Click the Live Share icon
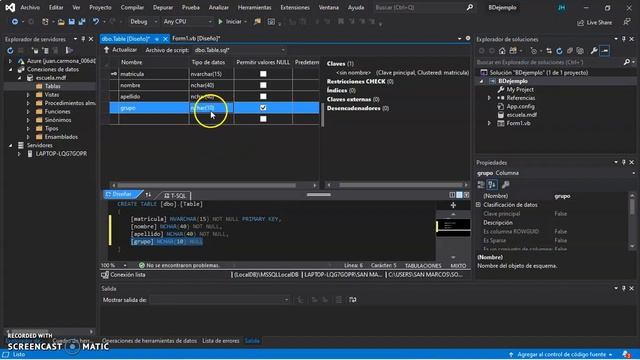Image resolution: width=640 pixels, height=360 pixels. point(580,22)
